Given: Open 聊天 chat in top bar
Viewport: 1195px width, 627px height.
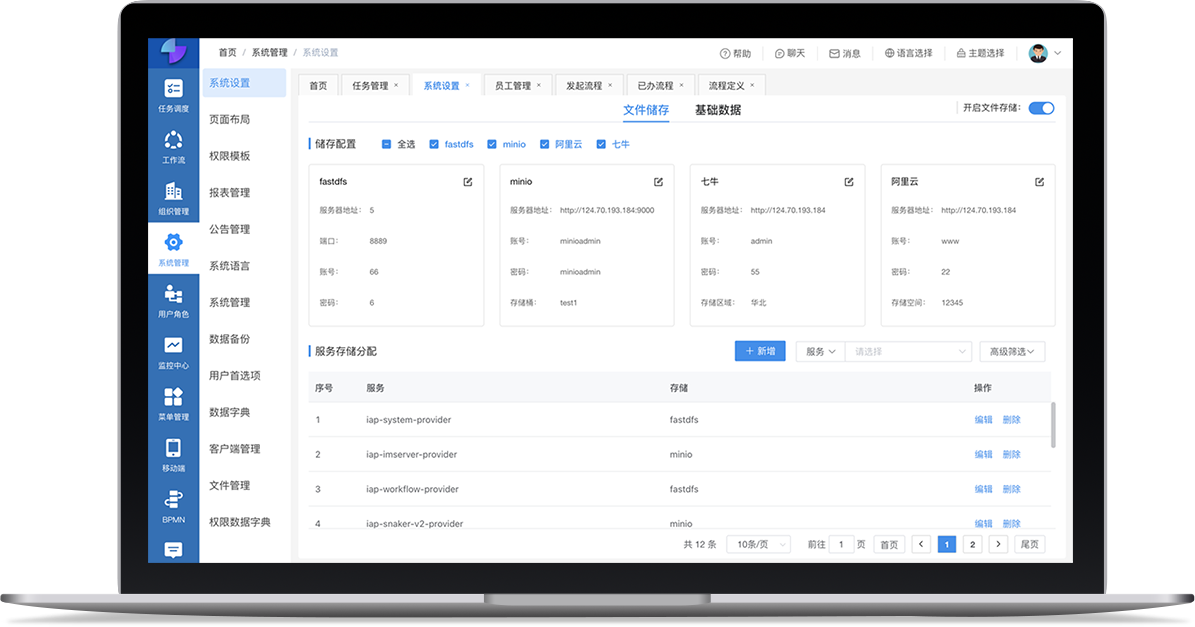Looking at the screenshot, I should [x=790, y=53].
